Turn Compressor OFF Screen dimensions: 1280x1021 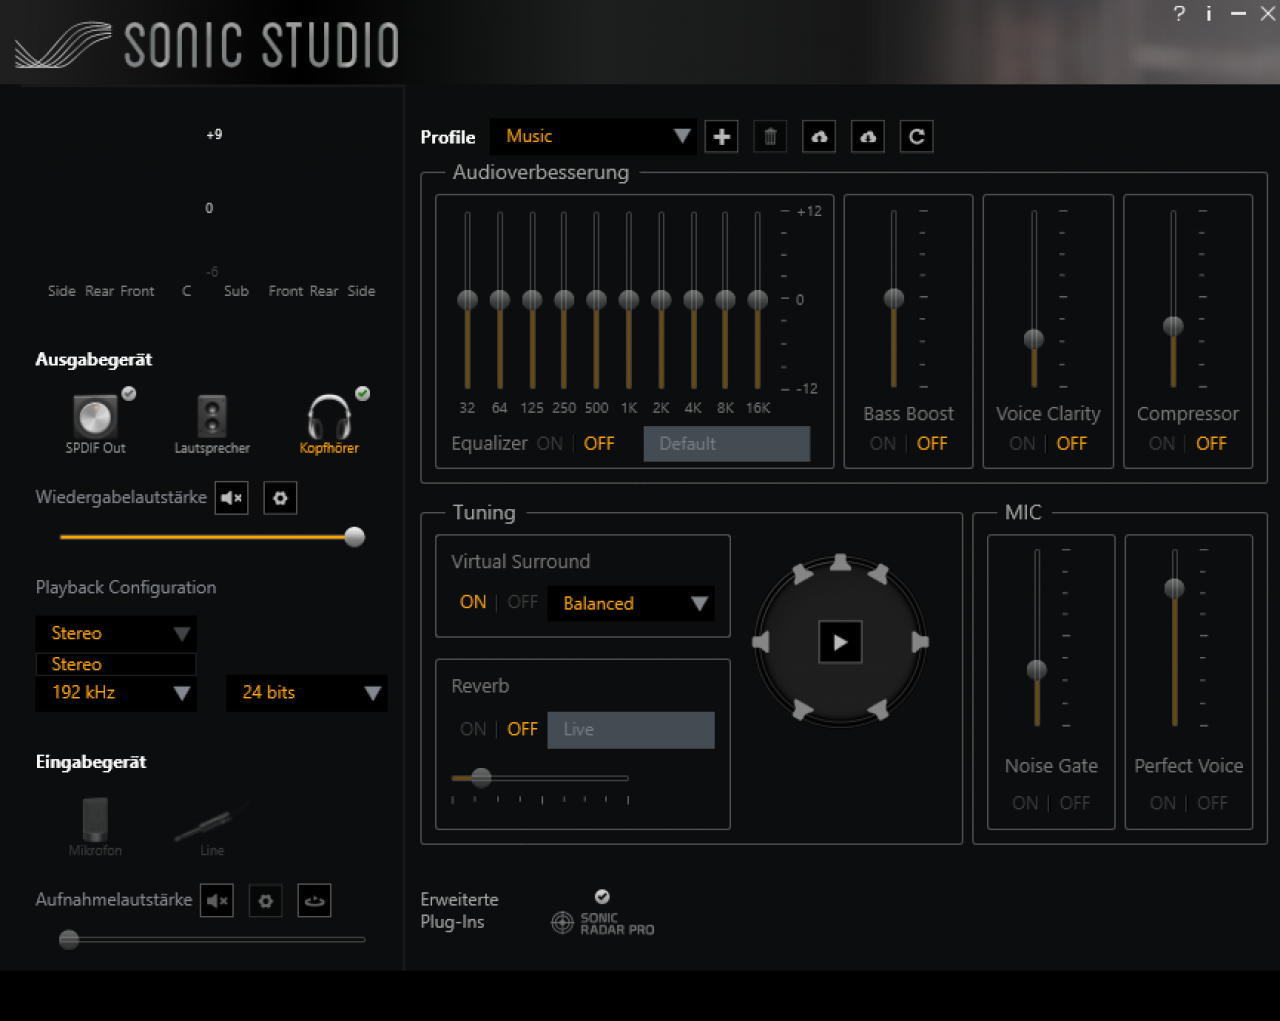coord(1212,444)
